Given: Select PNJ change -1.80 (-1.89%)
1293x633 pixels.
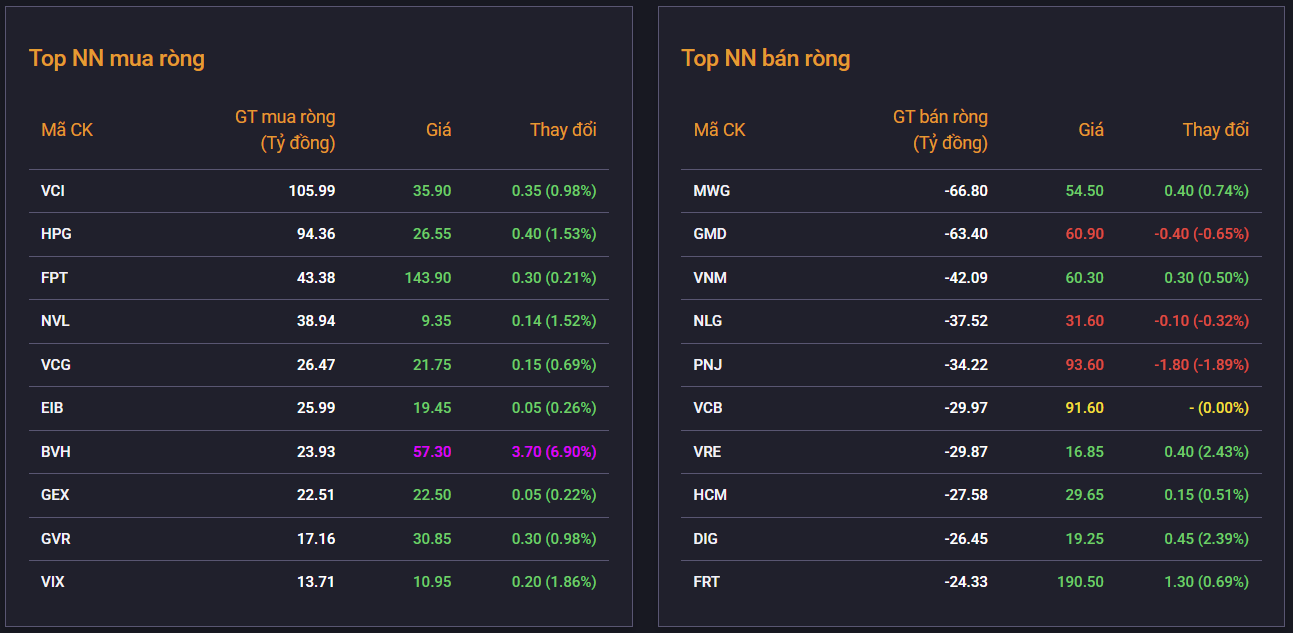Looking at the screenshot, I should [x=1201, y=364].
